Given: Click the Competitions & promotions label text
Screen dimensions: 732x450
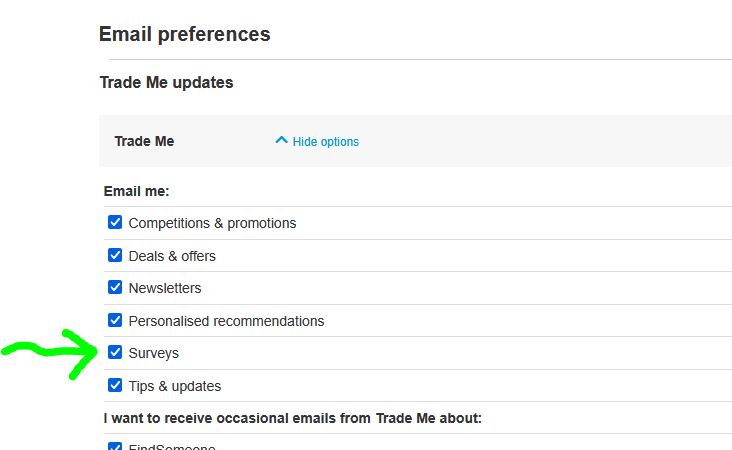Looking at the screenshot, I should point(212,223).
